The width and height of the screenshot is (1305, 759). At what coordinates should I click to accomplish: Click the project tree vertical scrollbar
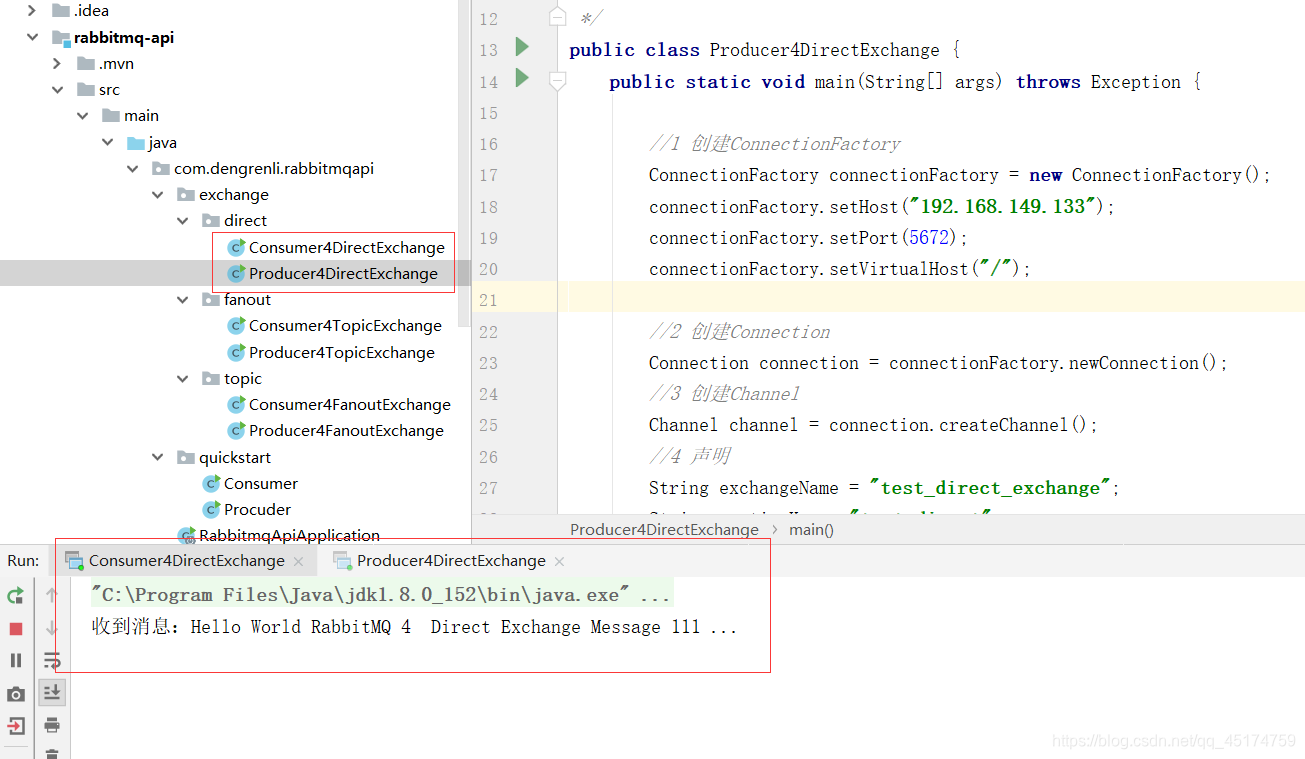point(464,163)
